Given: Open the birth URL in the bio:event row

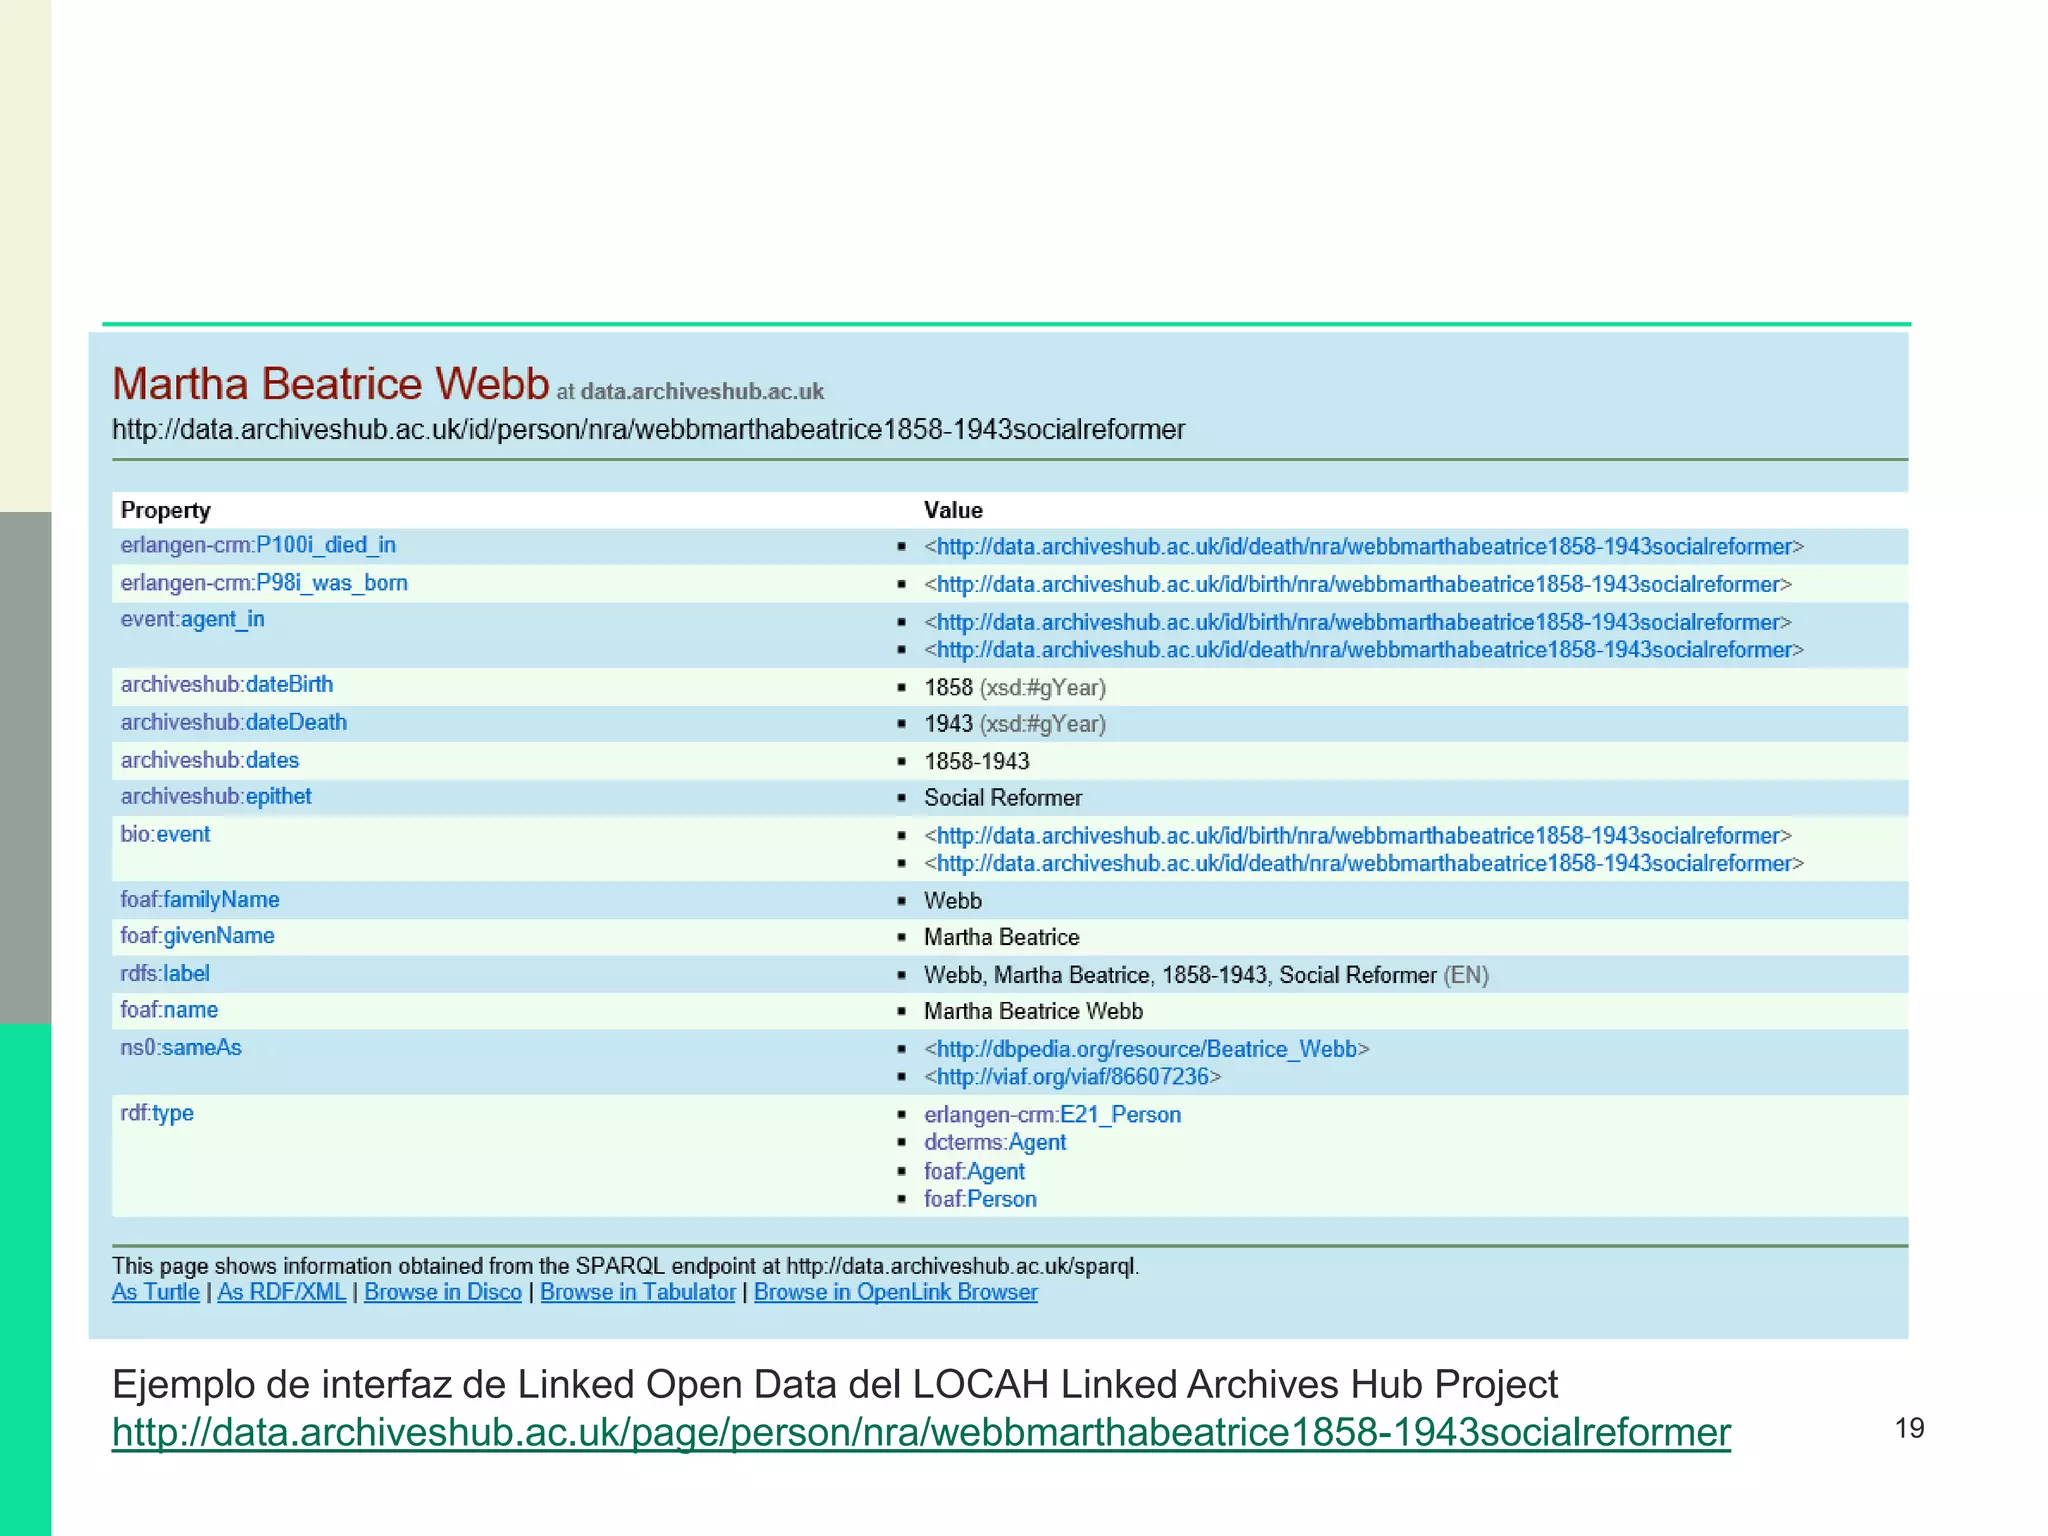Looking at the screenshot, I should pyautogui.click(x=1358, y=836).
